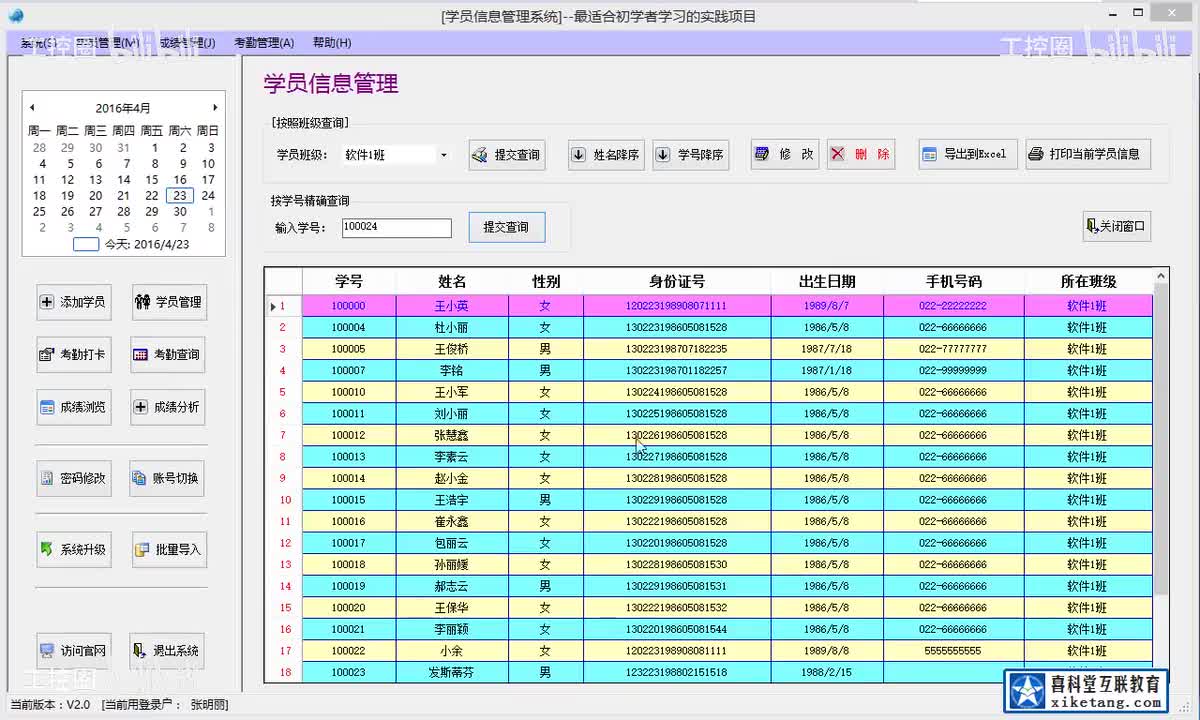Viewport: 1200px width, 720px height.
Task: Click the 系统升级 sidebar button
Action: tap(73, 549)
